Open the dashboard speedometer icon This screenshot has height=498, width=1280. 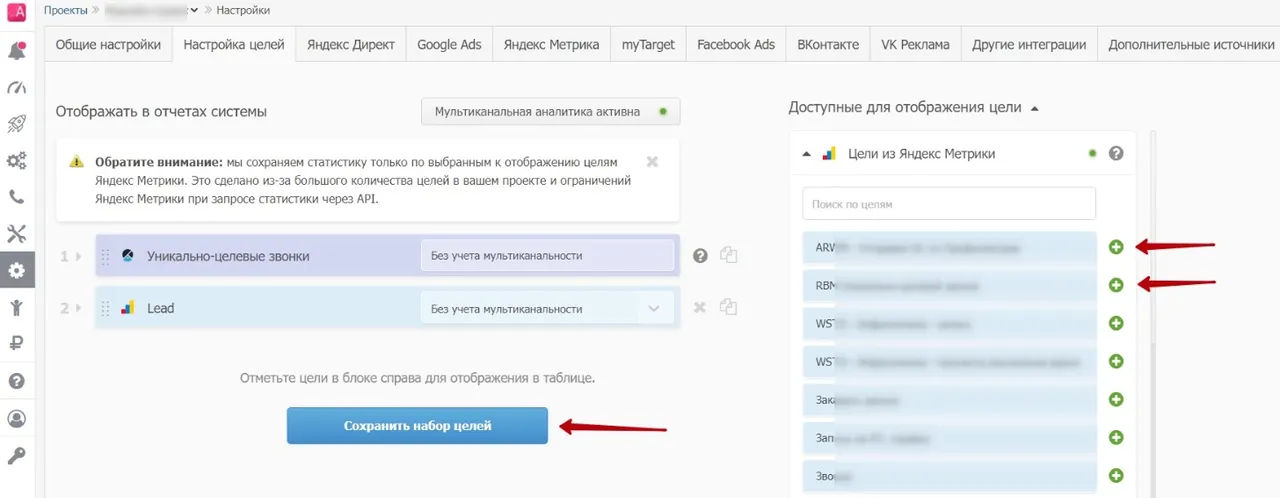tap(16, 87)
